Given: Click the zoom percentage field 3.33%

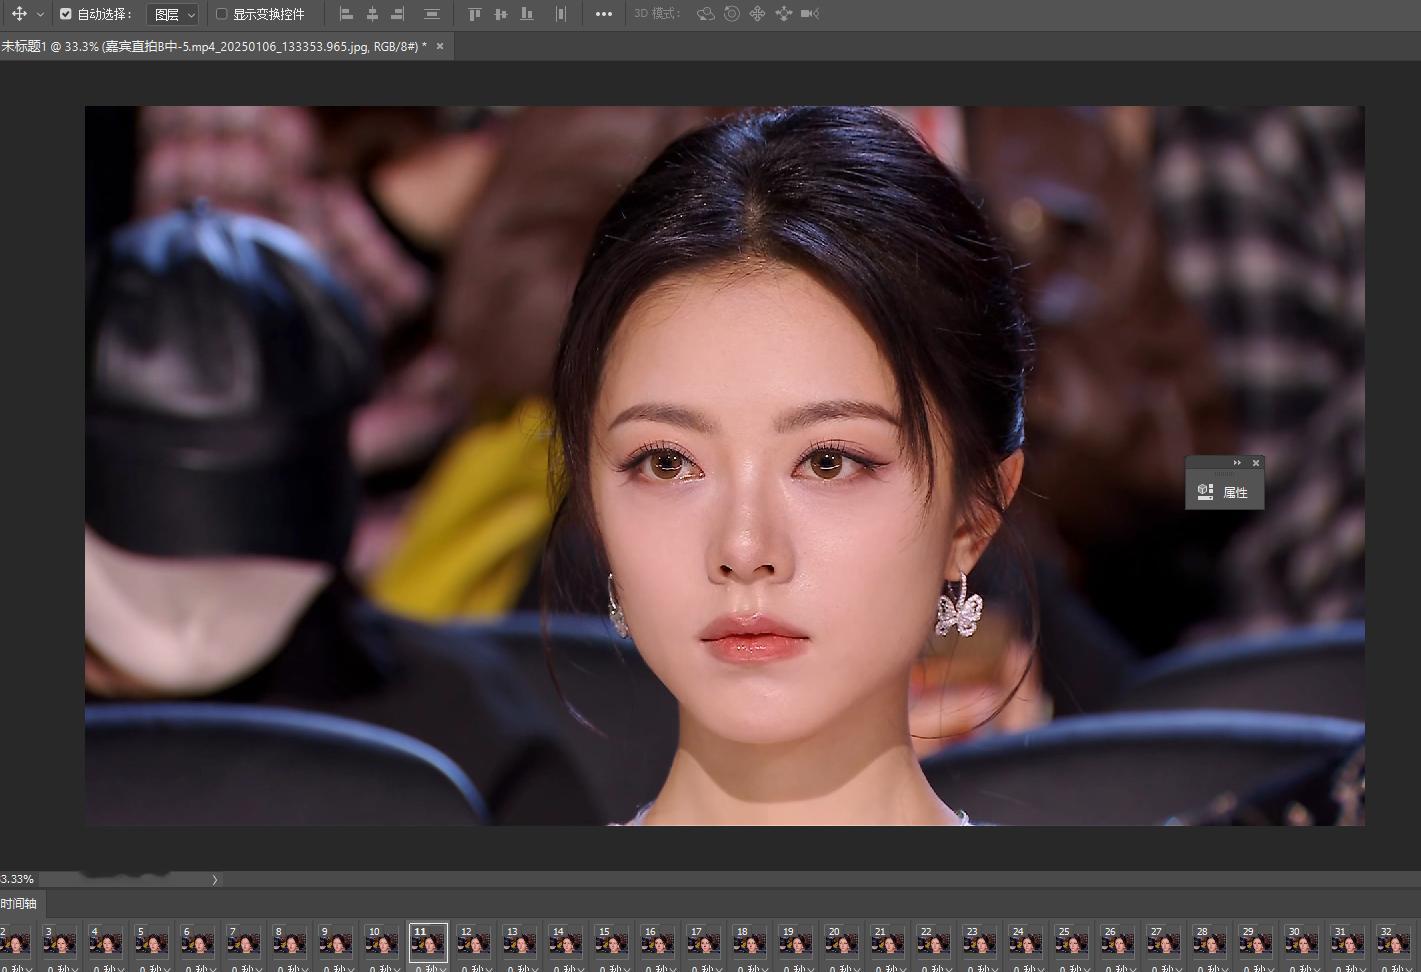Looking at the screenshot, I should click(18, 879).
